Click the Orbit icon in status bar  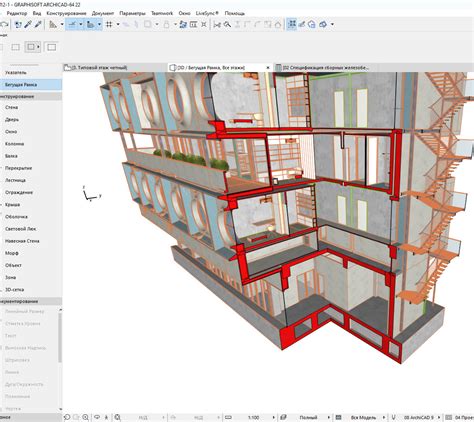pos(97,417)
